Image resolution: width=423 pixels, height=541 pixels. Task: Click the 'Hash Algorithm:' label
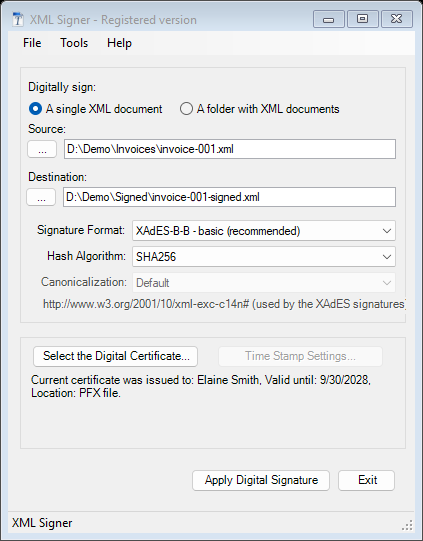point(86,256)
